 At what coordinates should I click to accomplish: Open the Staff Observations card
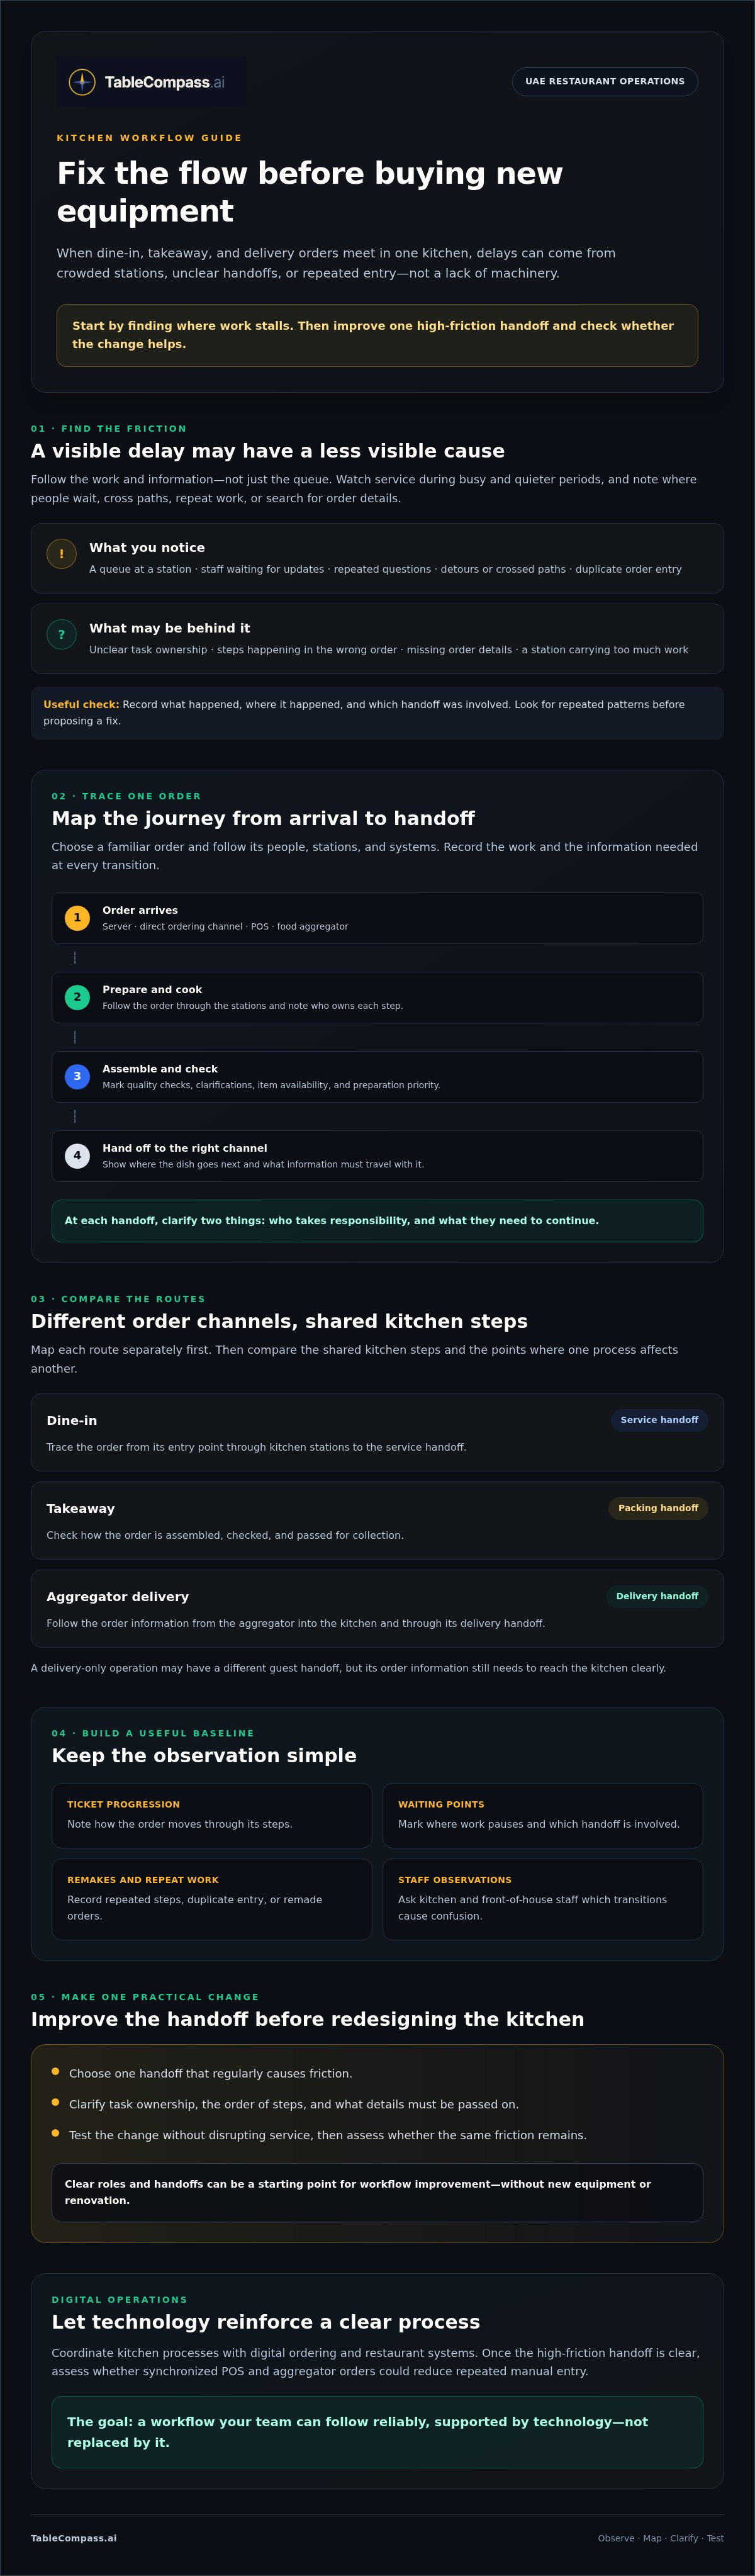[543, 1899]
